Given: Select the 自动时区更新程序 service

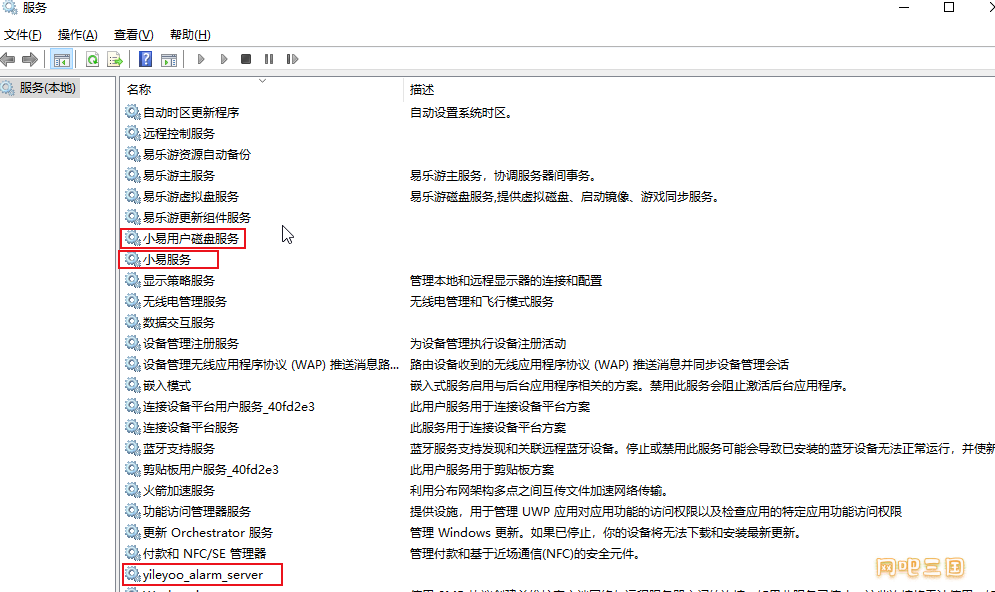Looking at the screenshot, I should coord(191,112).
